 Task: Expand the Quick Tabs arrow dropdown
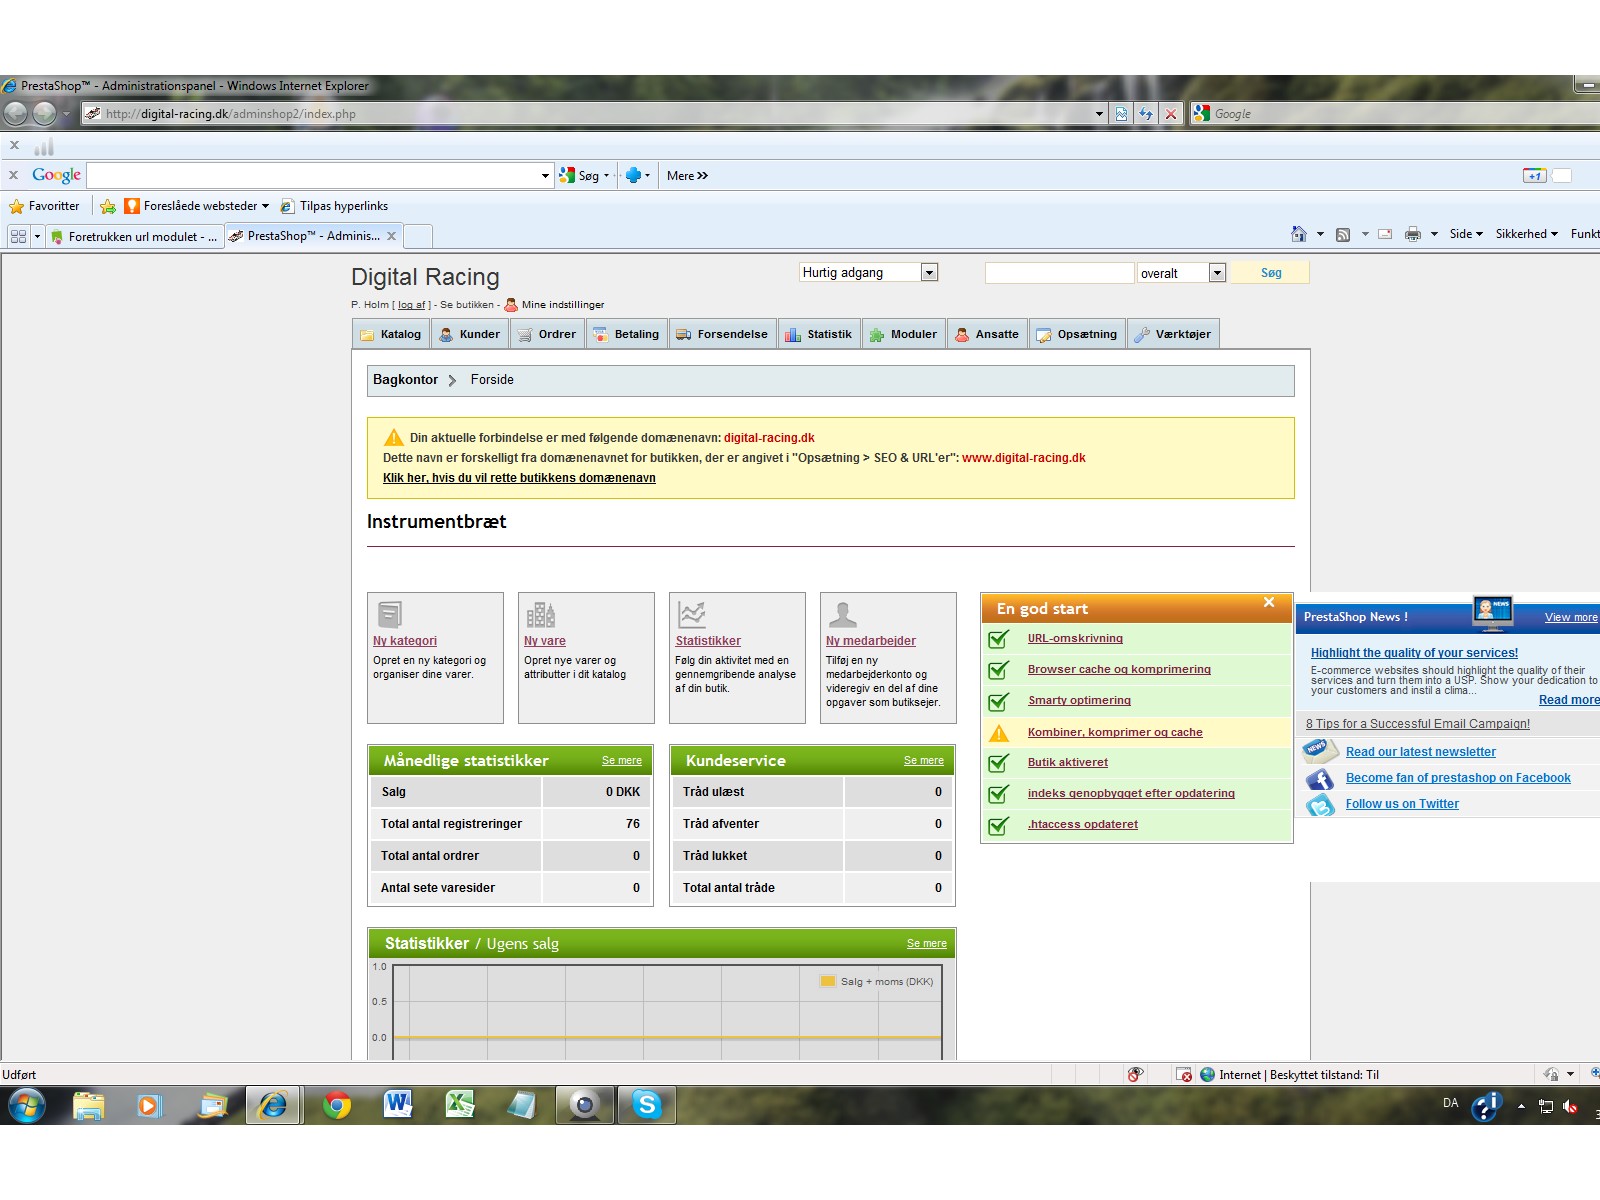[38, 236]
